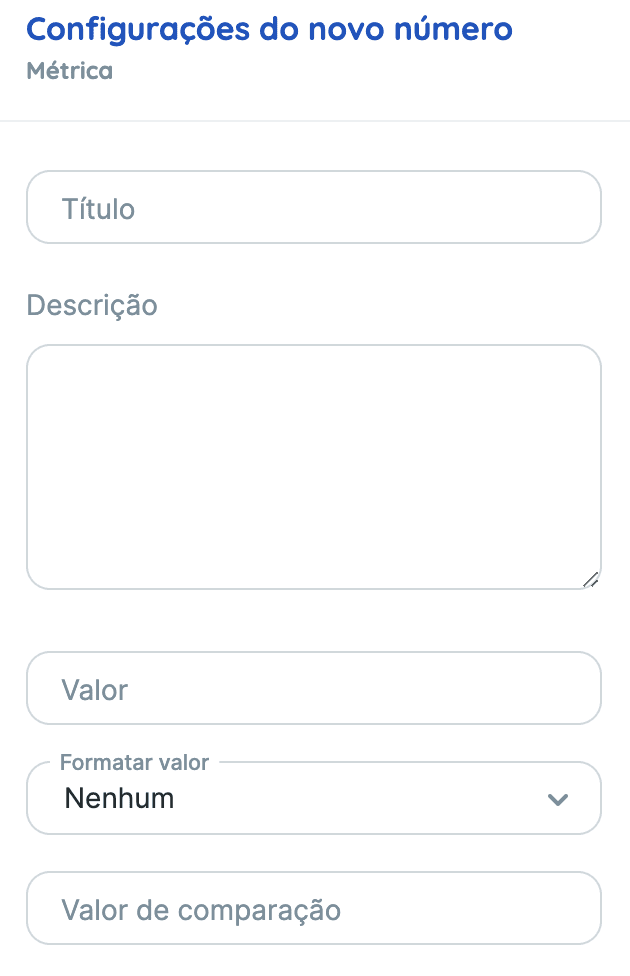Click the Valor de comparação placeholder text
Viewport: 630px width, 976px height.
click(200, 909)
